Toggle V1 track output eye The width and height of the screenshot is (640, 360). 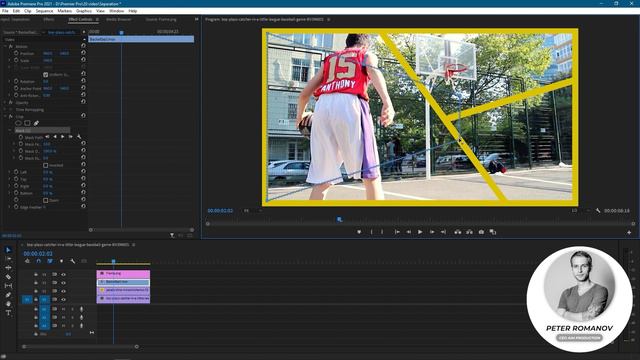coord(63,299)
